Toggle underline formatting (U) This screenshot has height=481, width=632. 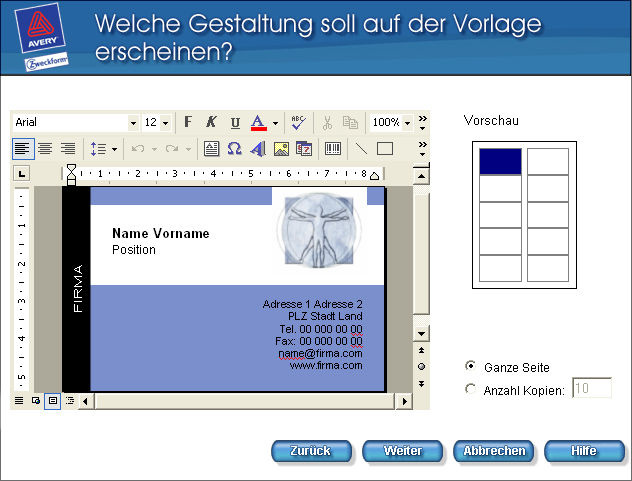tap(235, 122)
